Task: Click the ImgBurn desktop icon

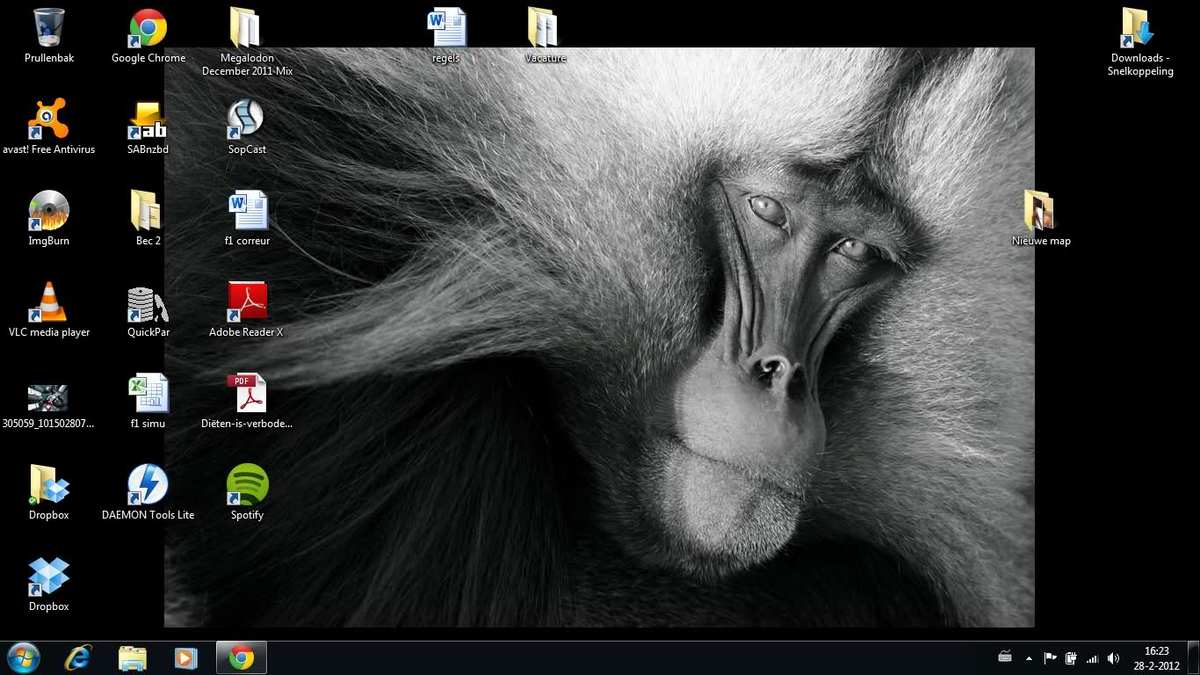Action: (x=48, y=211)
